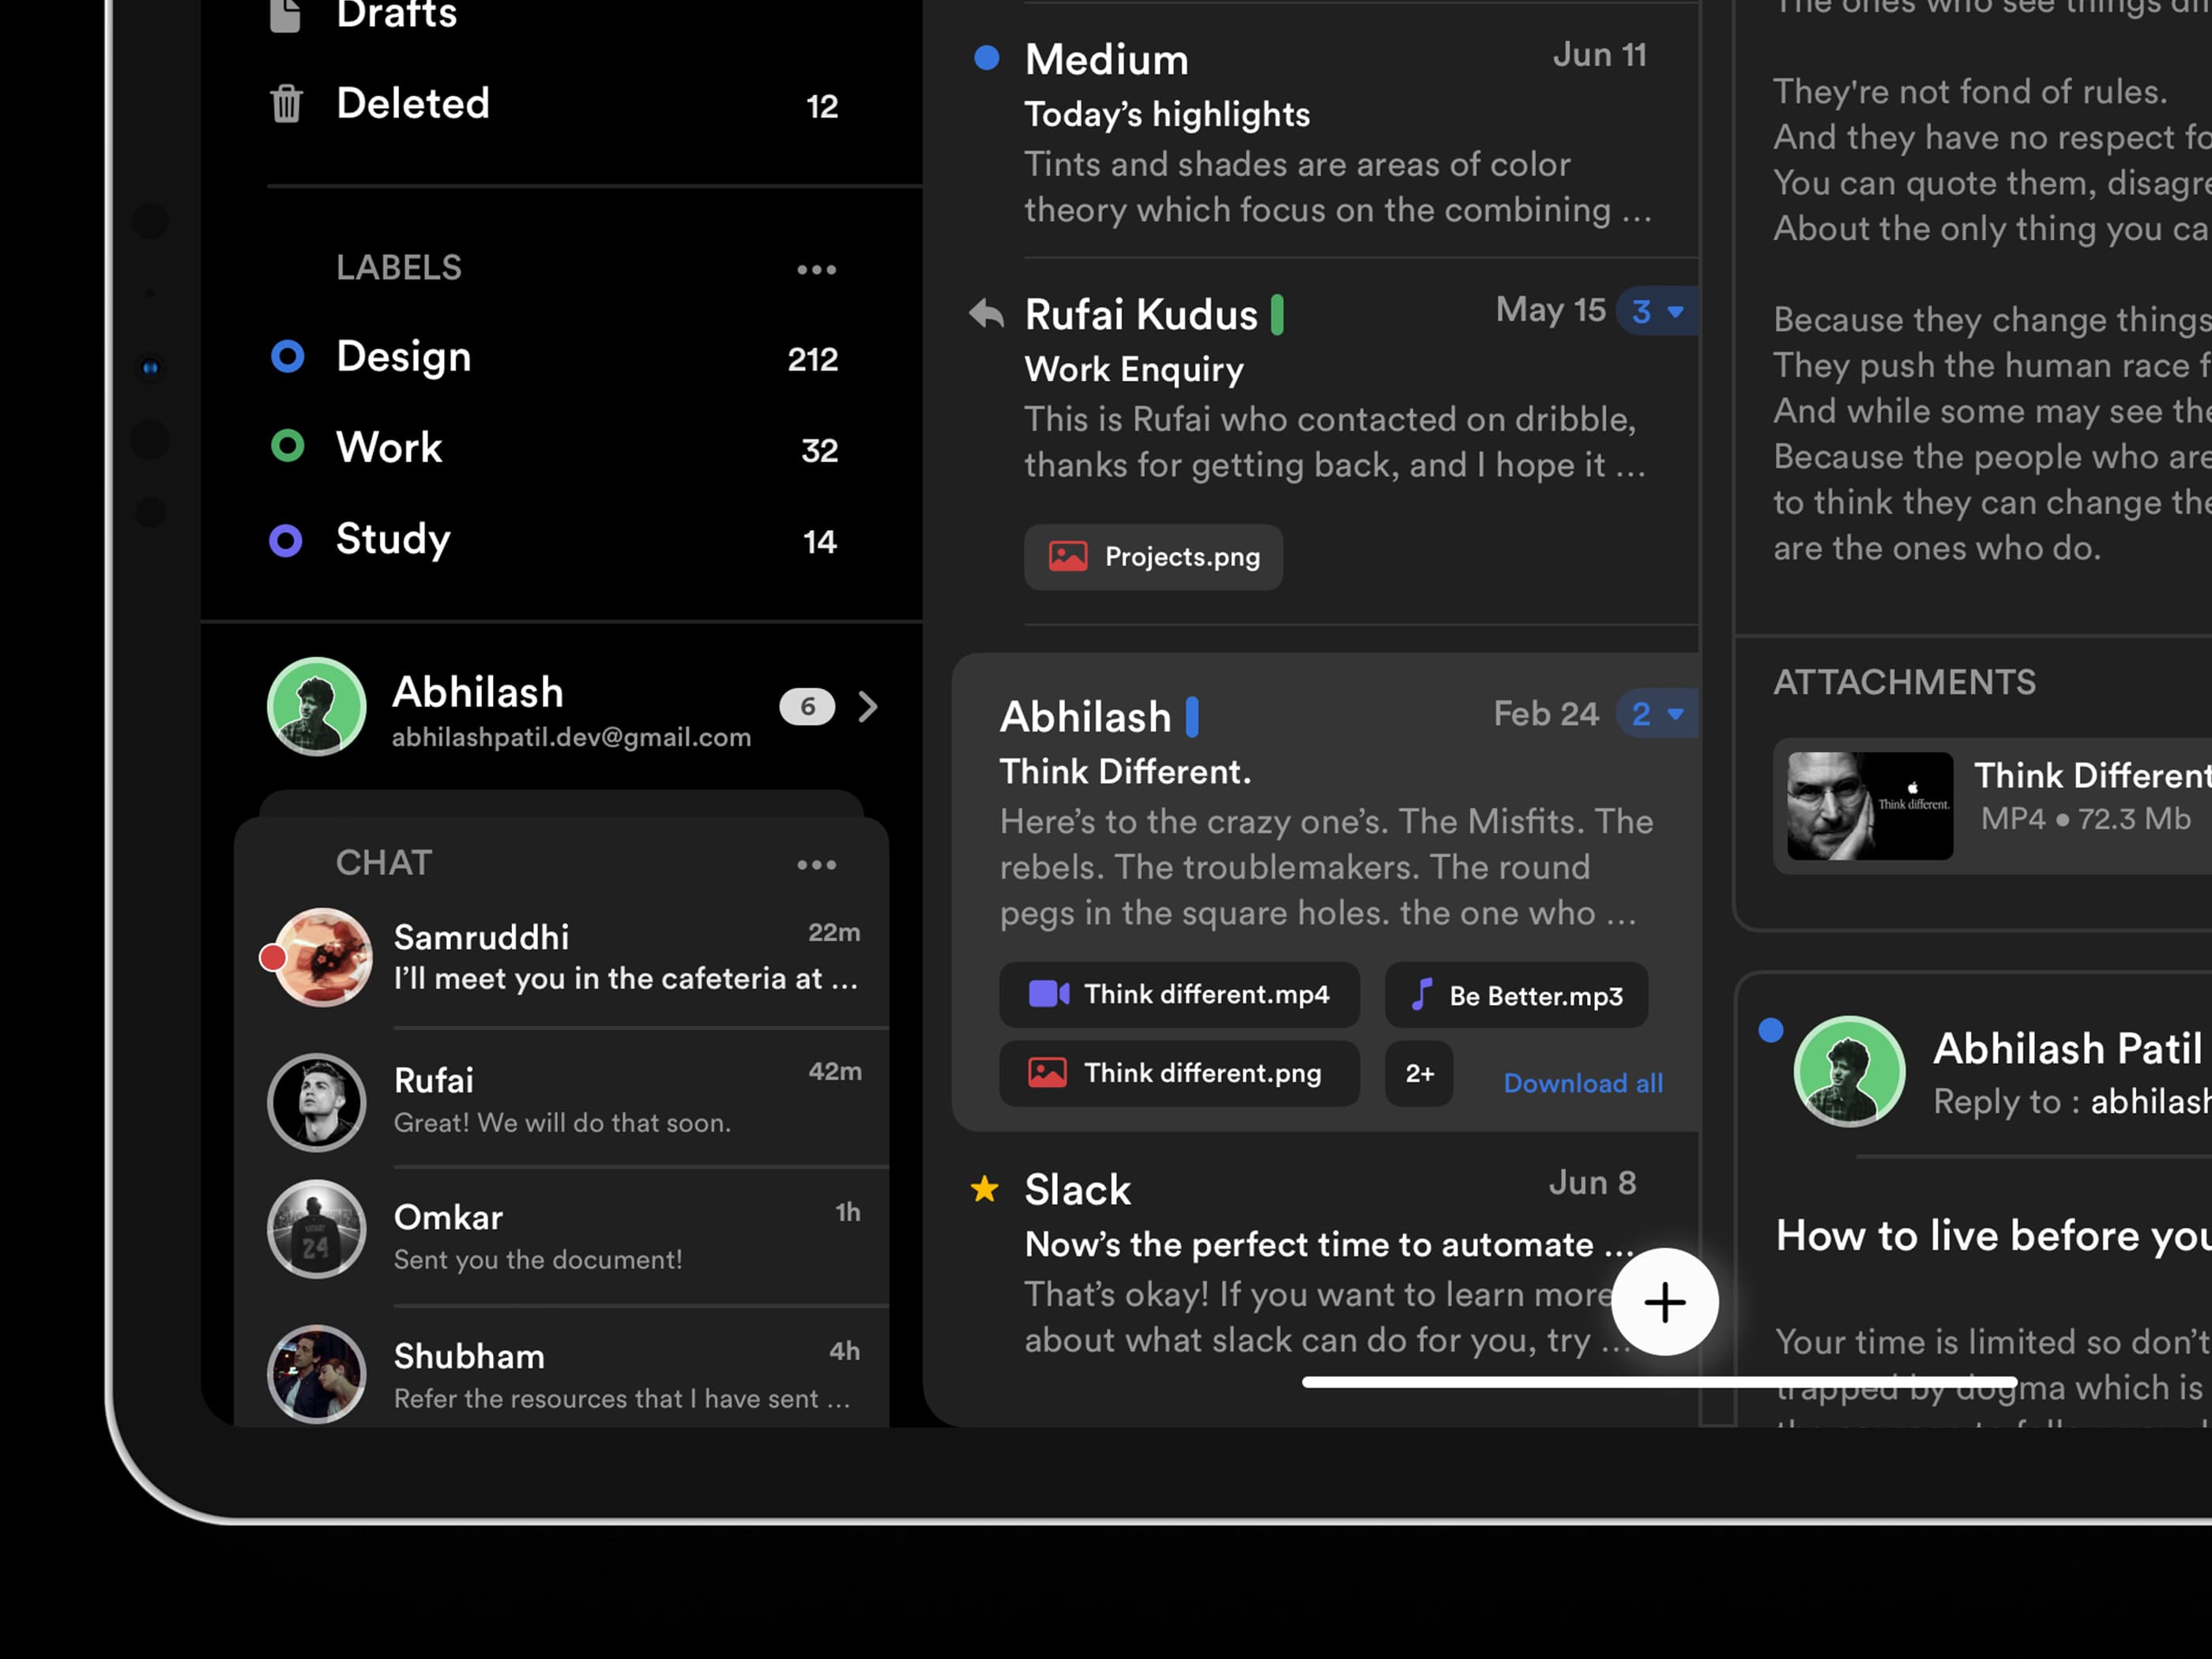This screenshot has width=2212, height=1659.
Task: Toggle the Work label green circle
Action: click(x=287, y=446)
